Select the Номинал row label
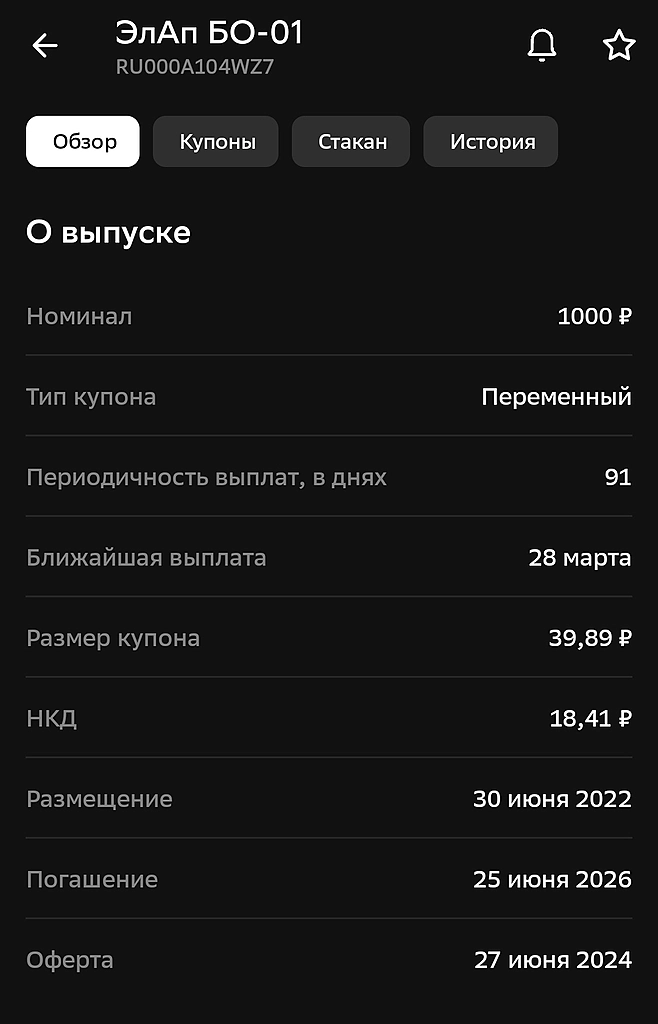658x1024 pixels. pos(79,316)
